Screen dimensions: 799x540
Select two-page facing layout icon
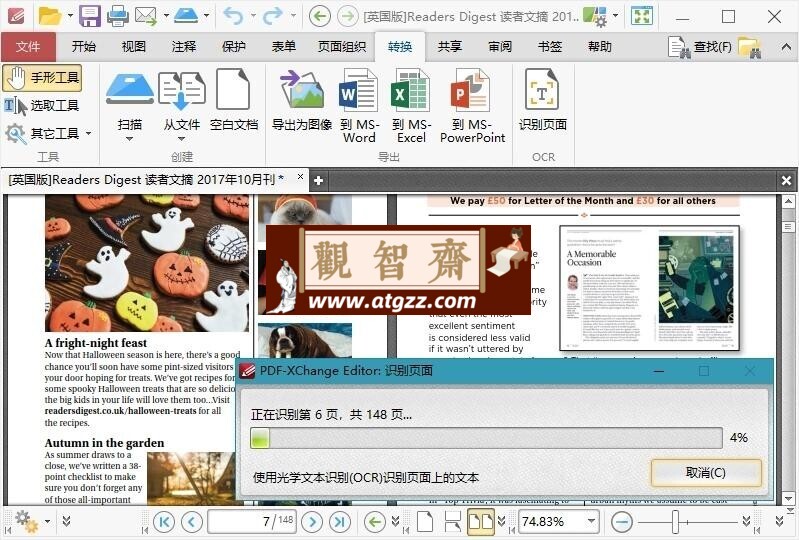(481, 522)
